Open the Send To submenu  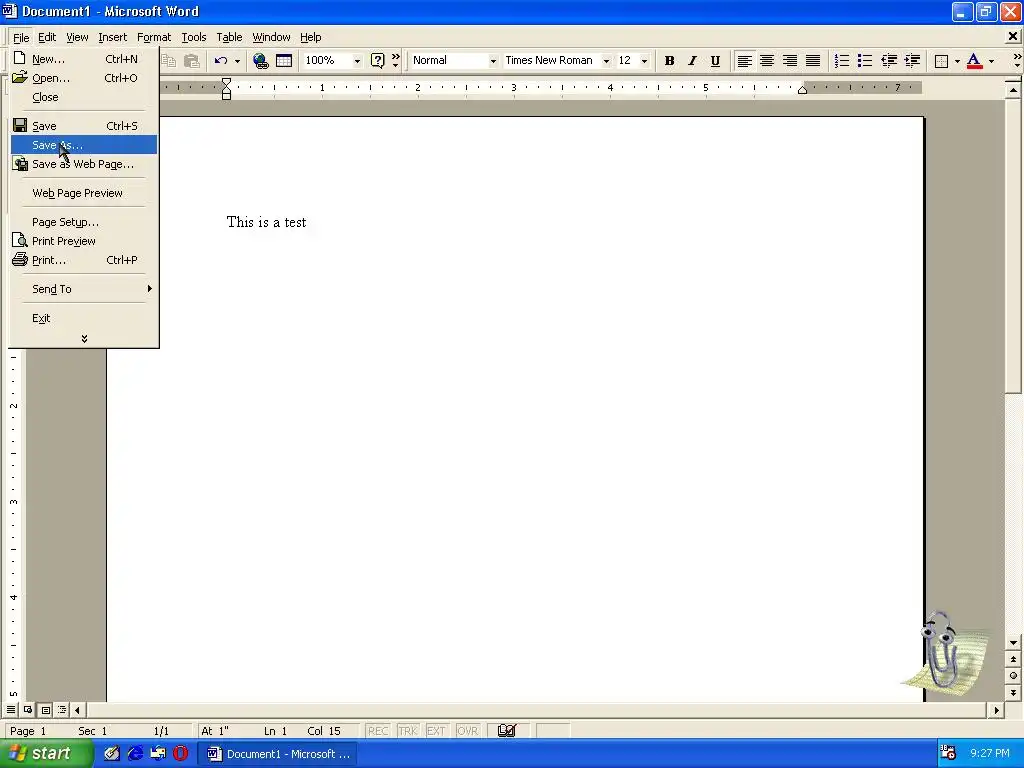pyautogui.click(x=84, y=289)
